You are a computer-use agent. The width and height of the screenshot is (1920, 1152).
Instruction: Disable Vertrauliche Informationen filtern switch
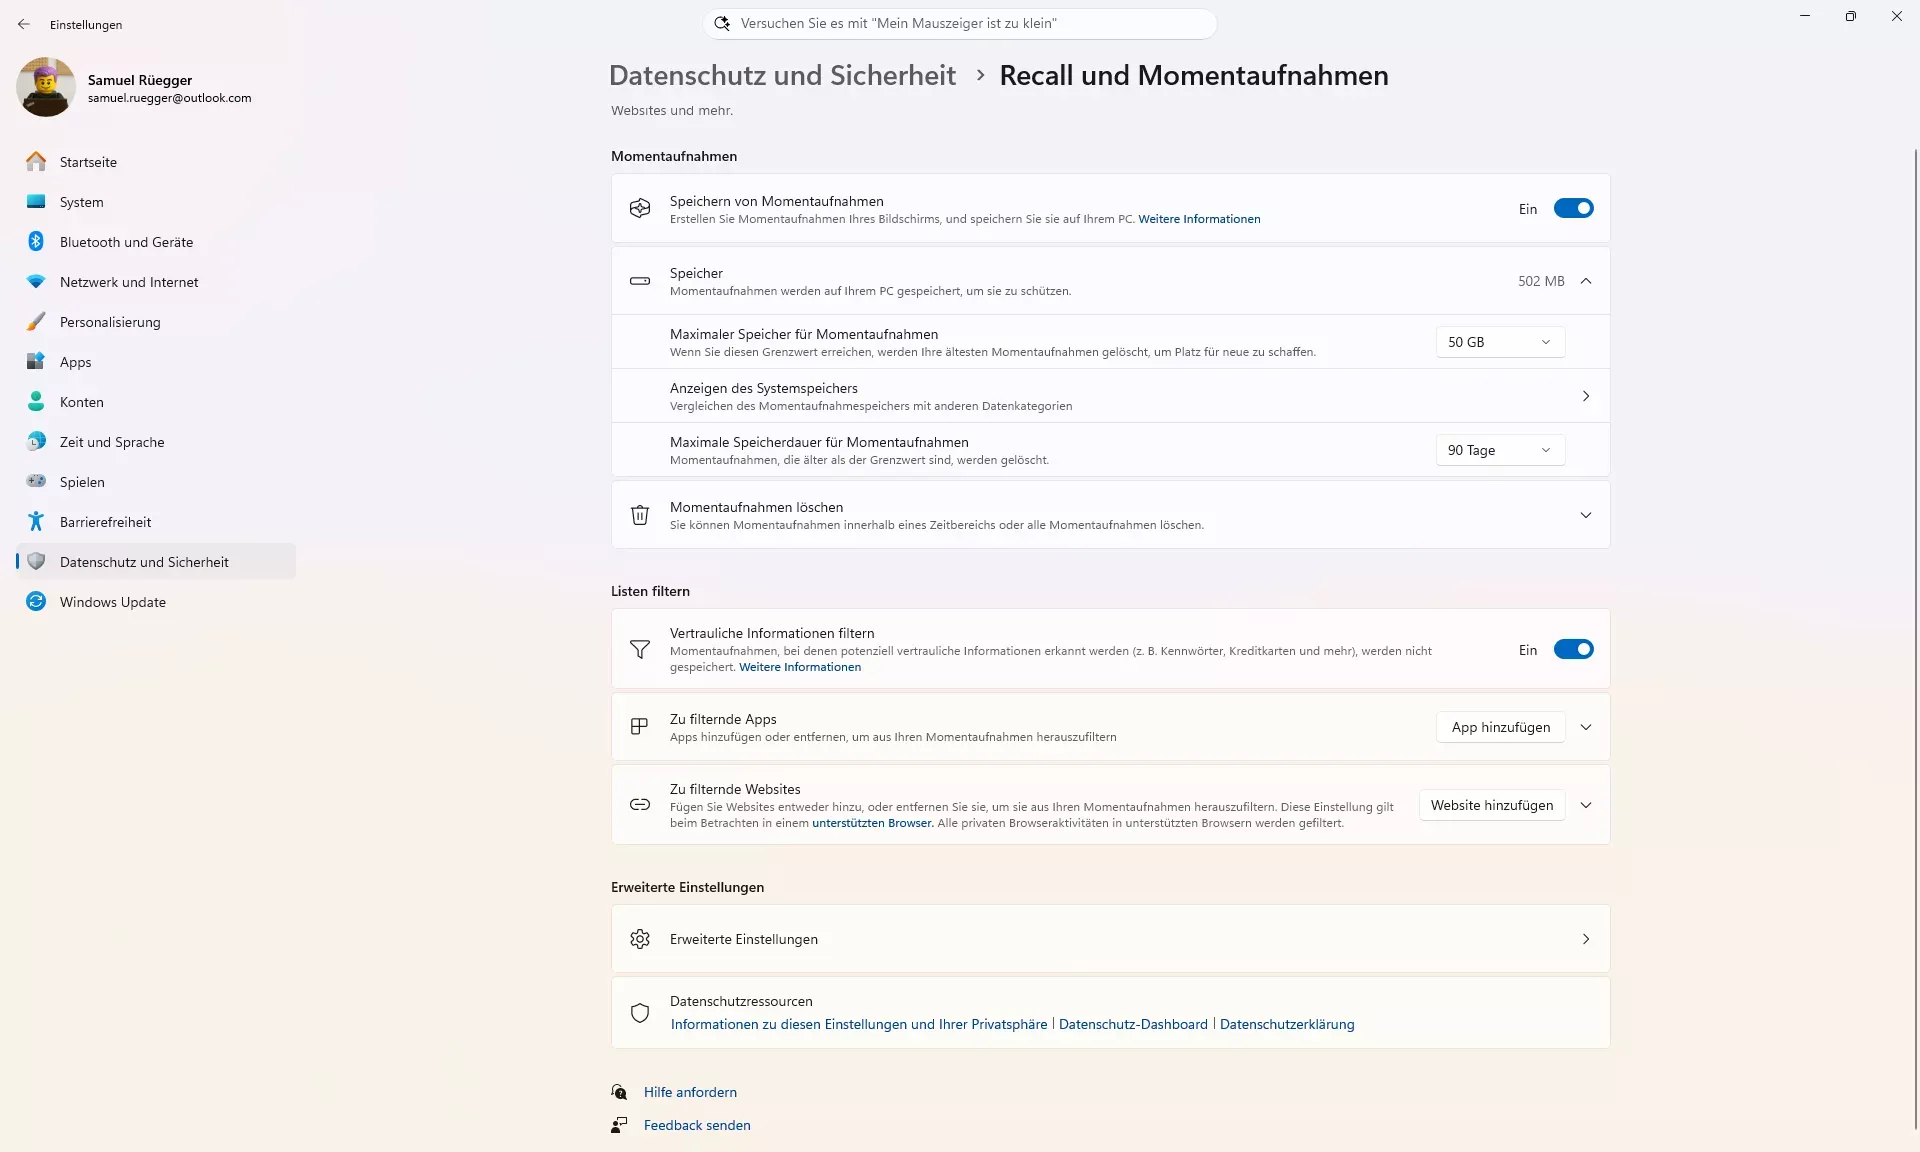(x=1573, y=650)
